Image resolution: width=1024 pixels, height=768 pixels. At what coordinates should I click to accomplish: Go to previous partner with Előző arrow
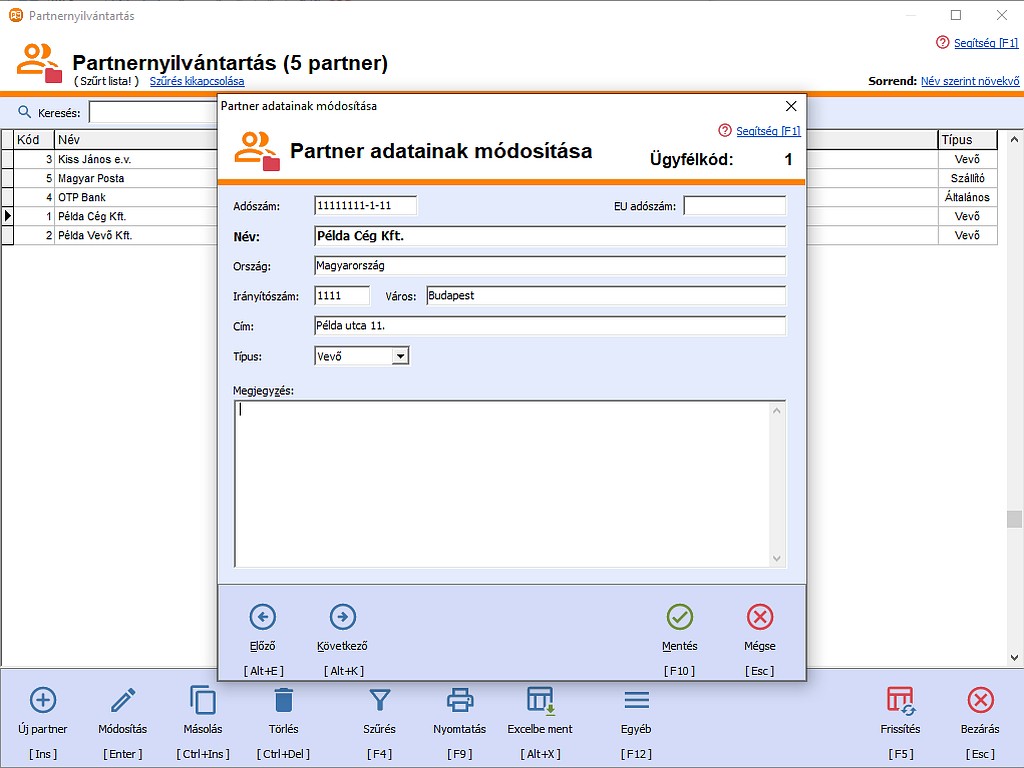(x=262, y=617)
